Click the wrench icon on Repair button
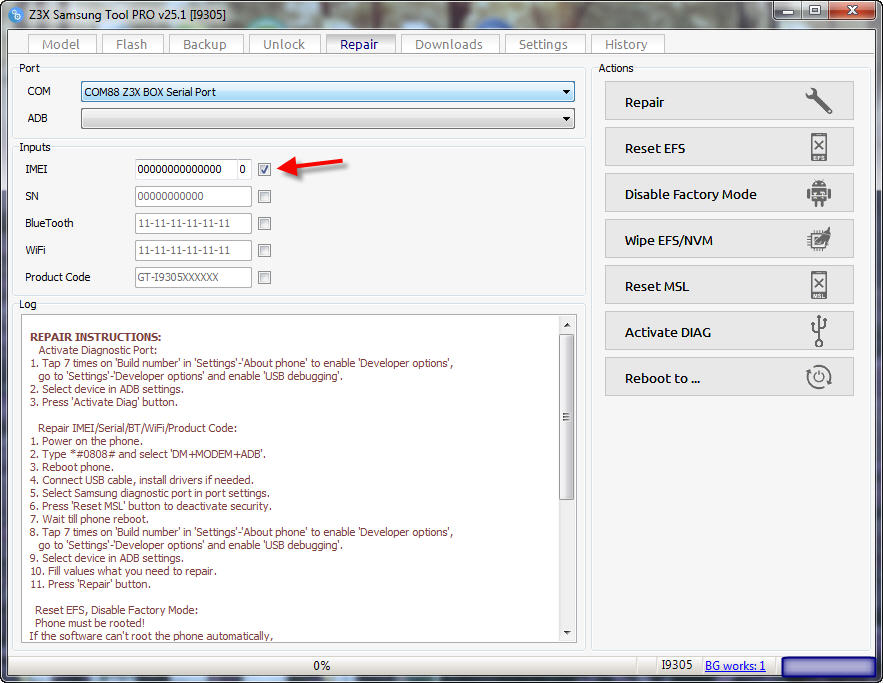 [x=818, y=101]
